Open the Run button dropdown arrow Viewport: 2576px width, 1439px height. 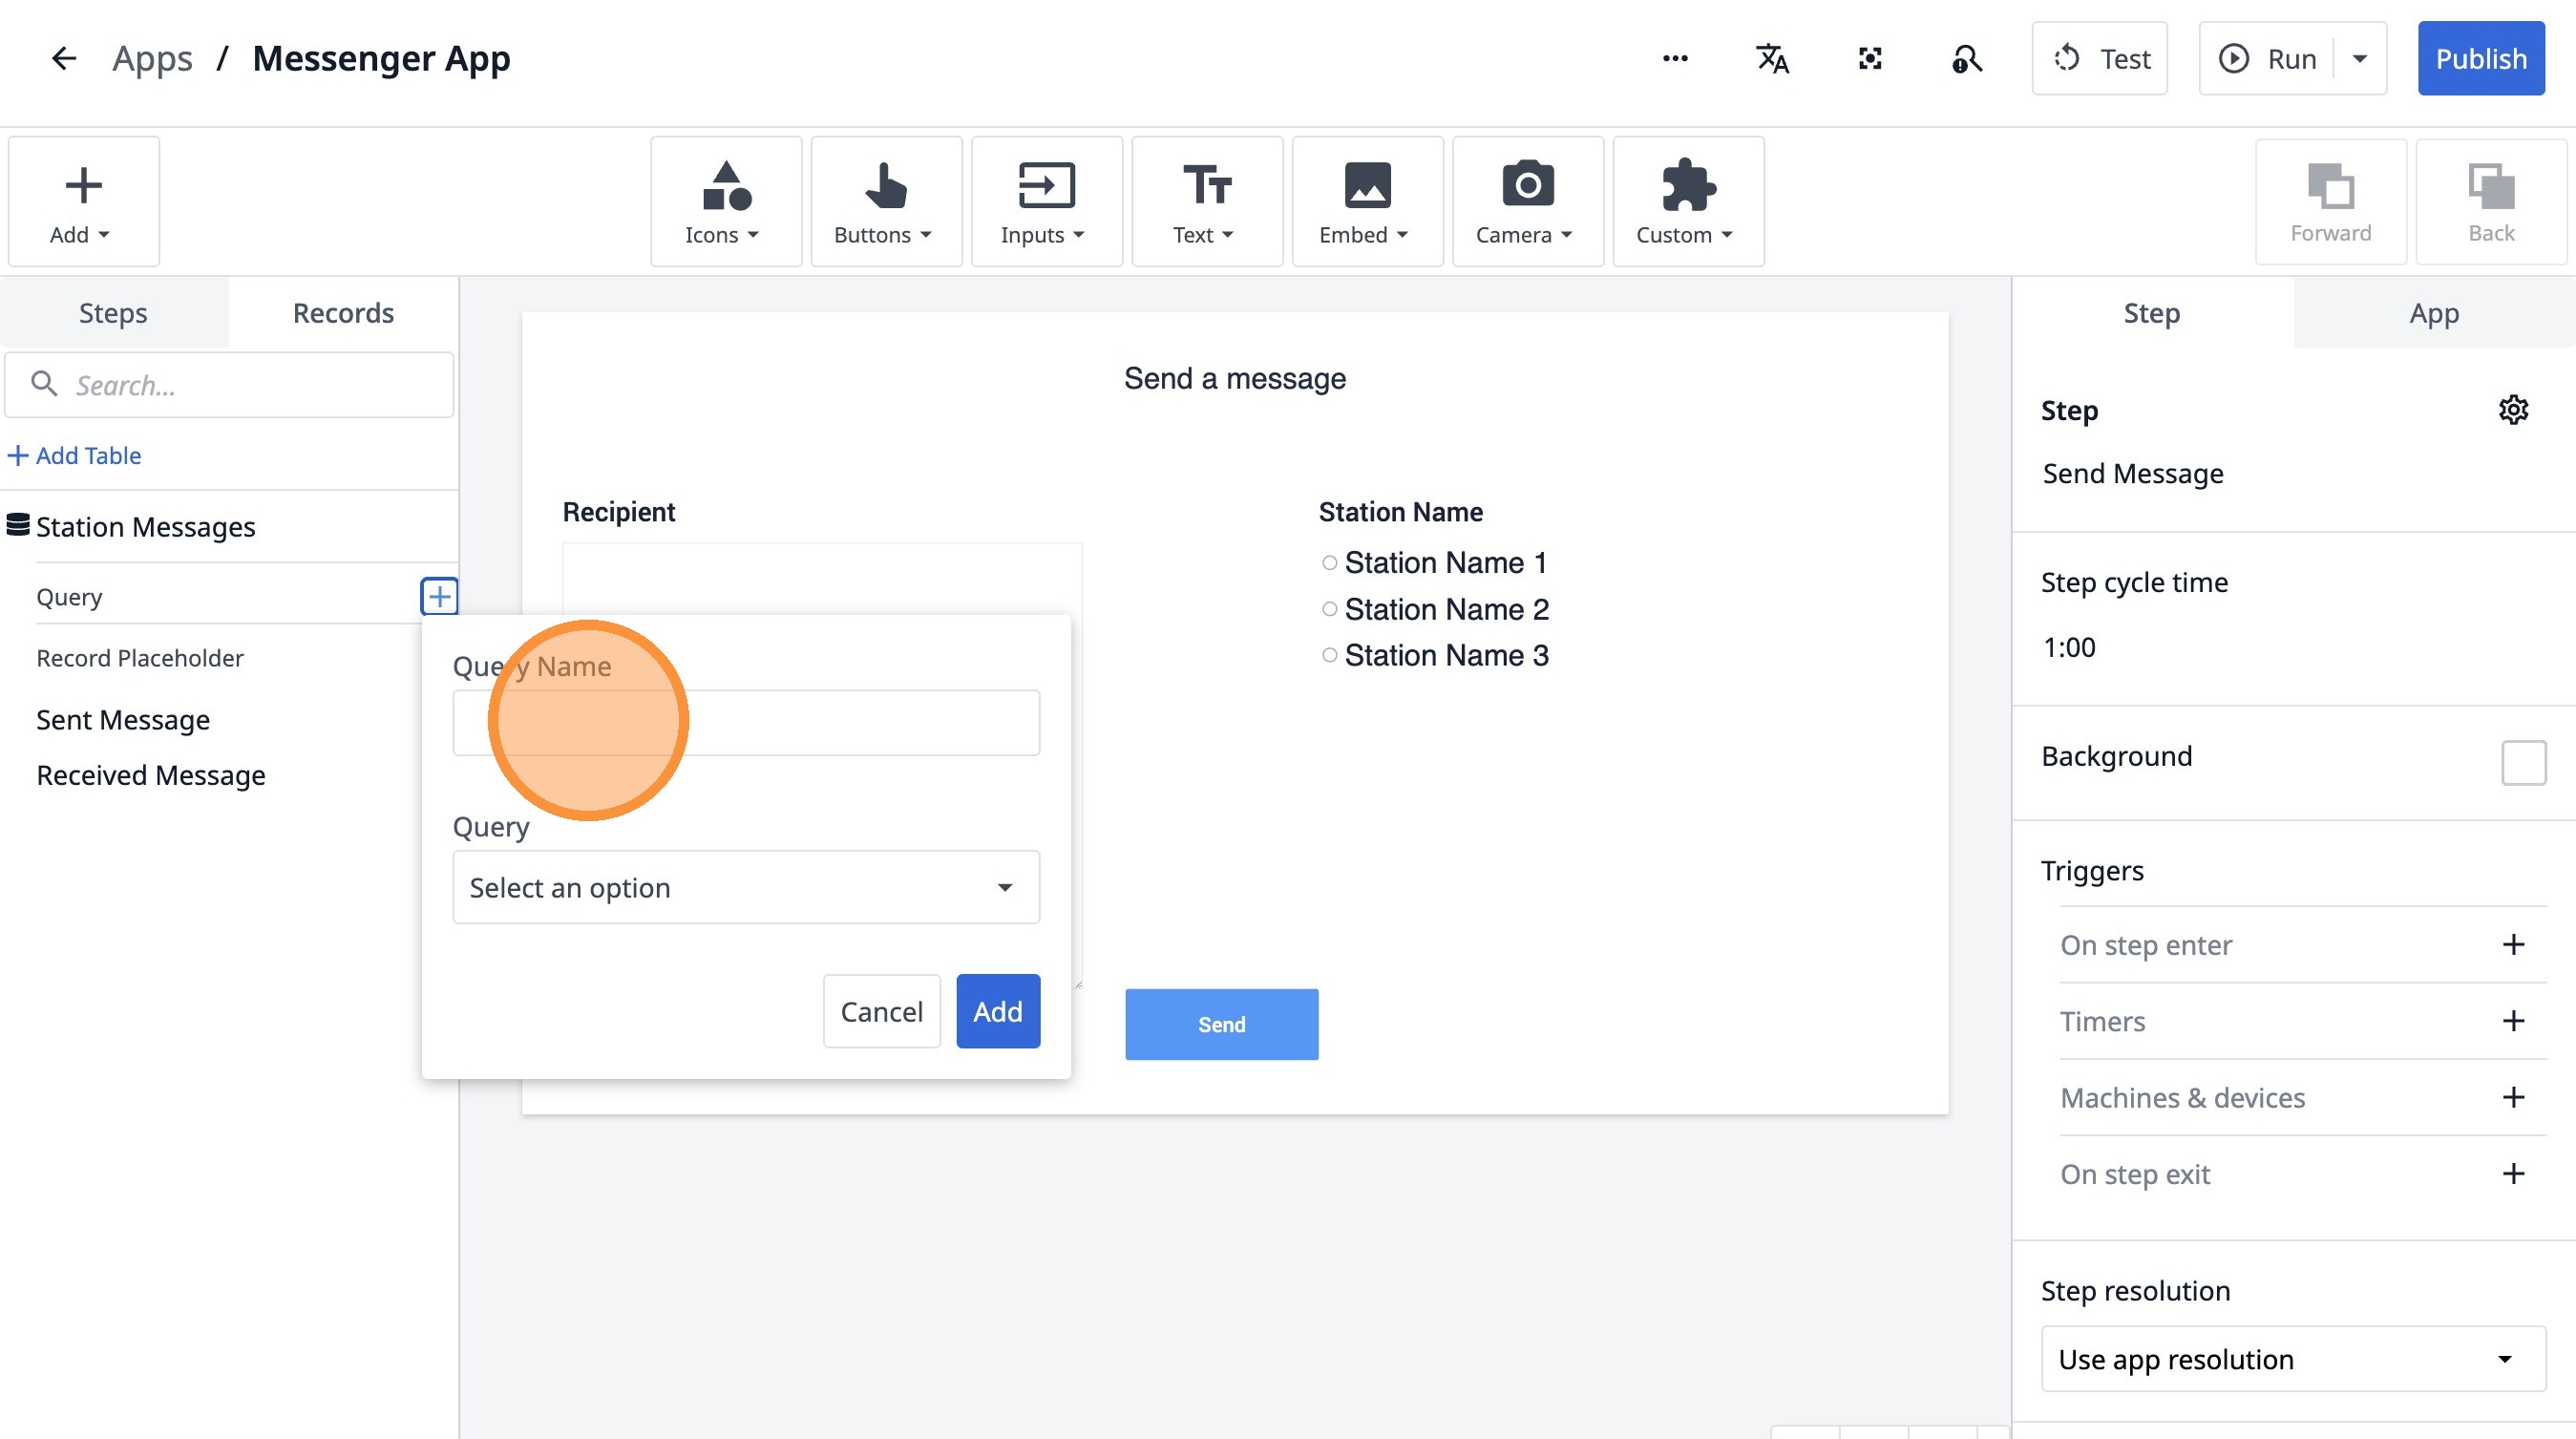[x=2360, y=59]
